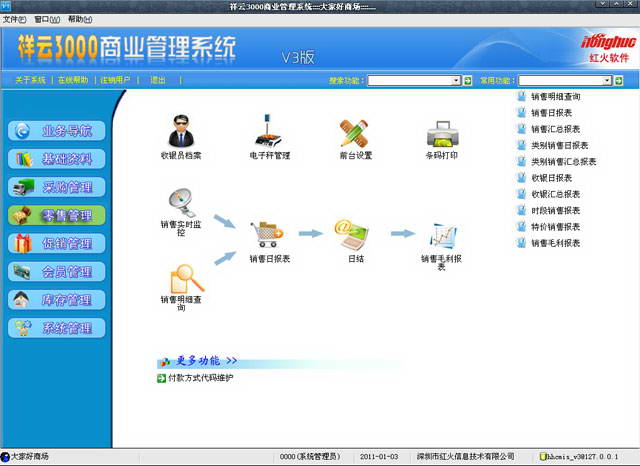This screenshot has width=640, height=466.
Task: Open the 文件 menu
Action: pos(14,19)
